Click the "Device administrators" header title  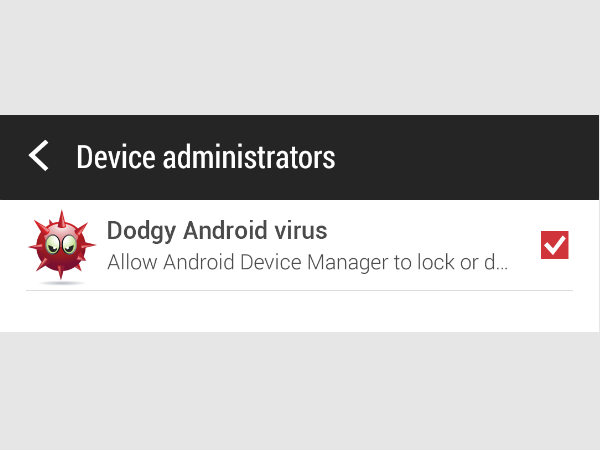point(205,157)
